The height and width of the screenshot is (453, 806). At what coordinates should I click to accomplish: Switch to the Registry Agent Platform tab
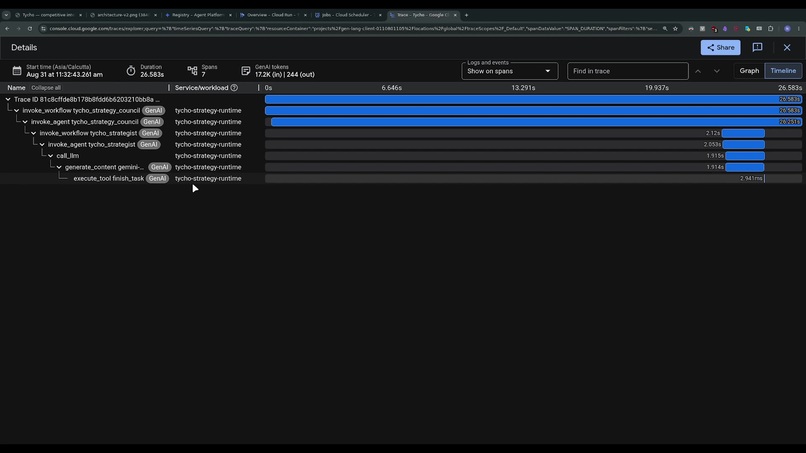point(197,15)
